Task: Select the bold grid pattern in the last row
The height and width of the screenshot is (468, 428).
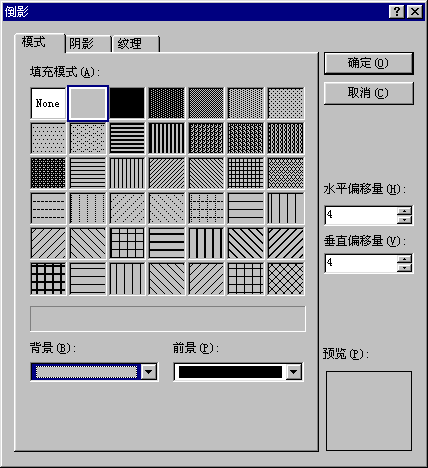Action: coord(48,279)
